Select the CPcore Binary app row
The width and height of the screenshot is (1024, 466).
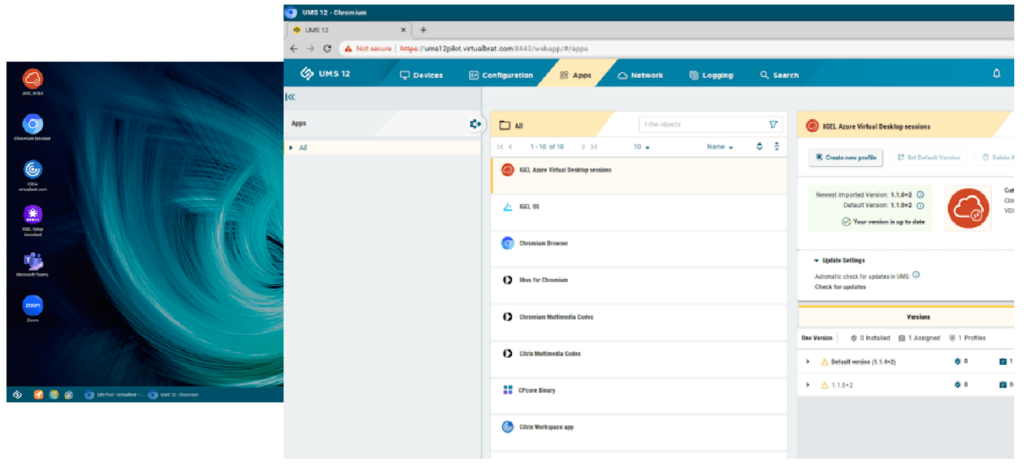coord(639,396)
